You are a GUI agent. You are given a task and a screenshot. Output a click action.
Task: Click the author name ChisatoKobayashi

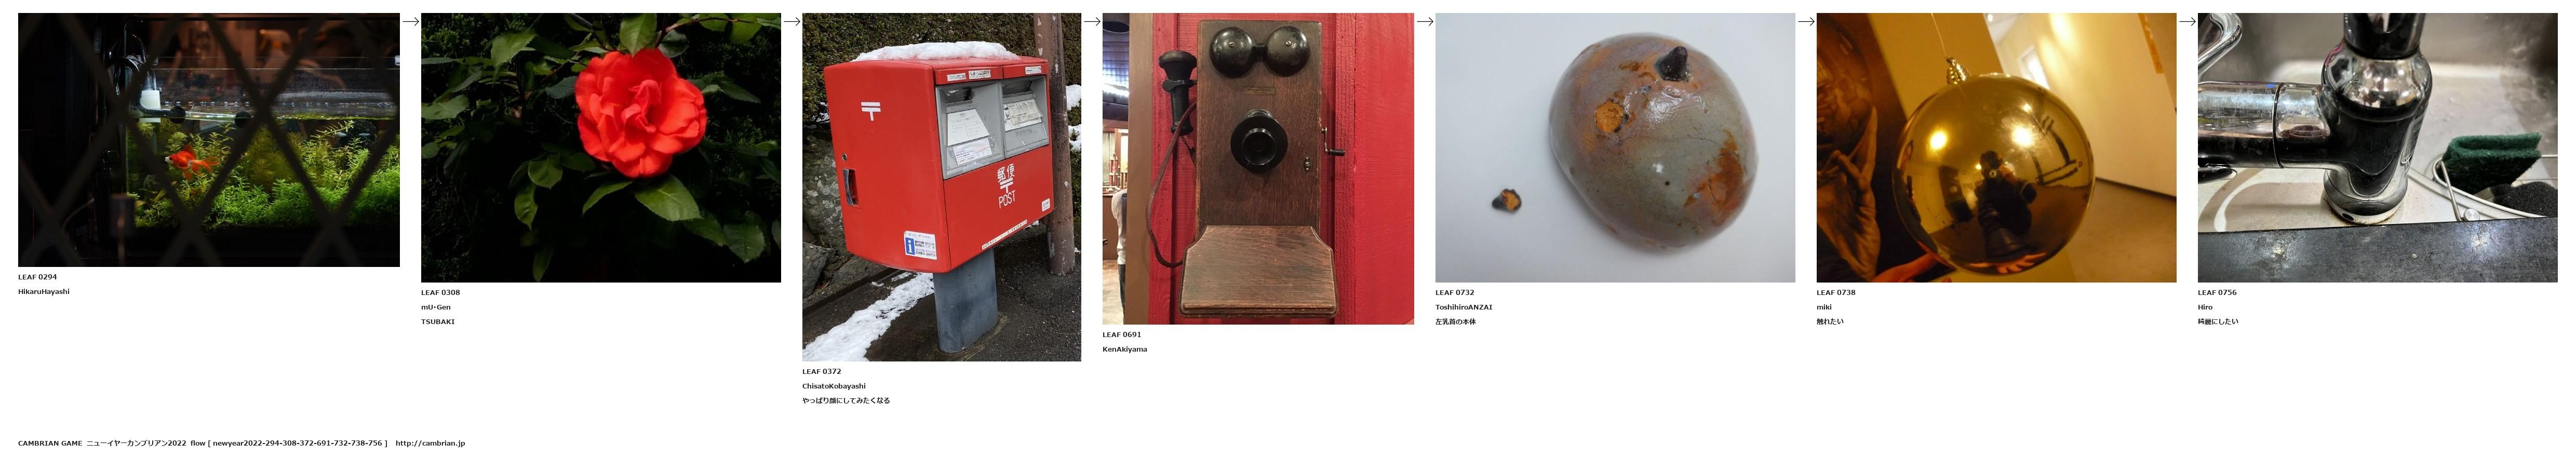(x=834, y=386)
